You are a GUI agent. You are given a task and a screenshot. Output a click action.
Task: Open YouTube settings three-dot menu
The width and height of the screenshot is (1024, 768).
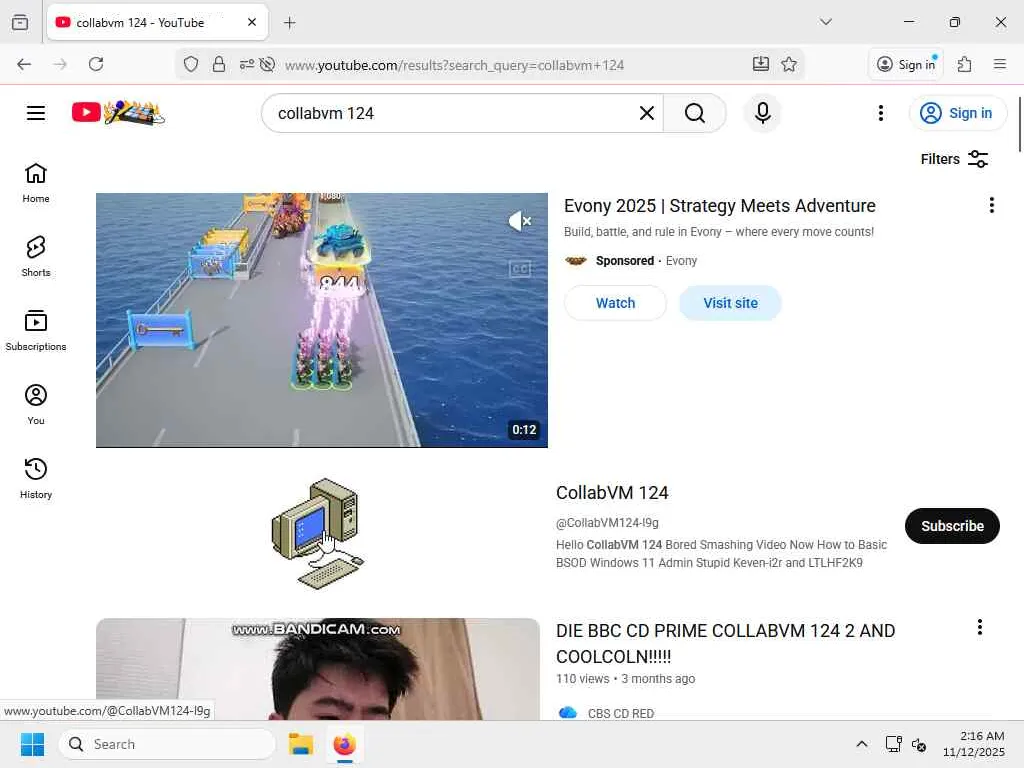click(x=880, y=113)
